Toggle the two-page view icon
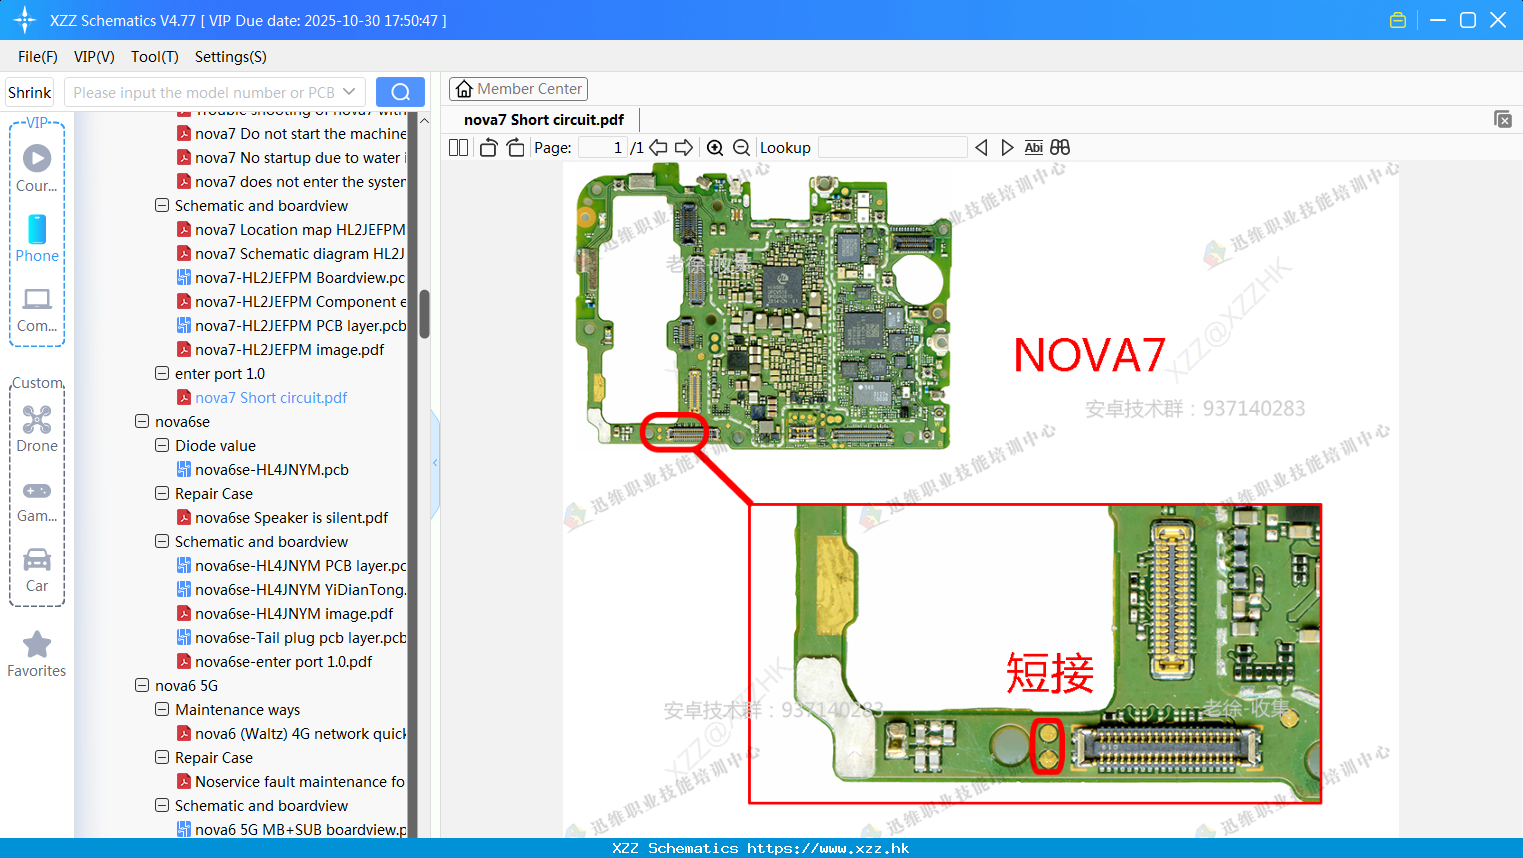This screenshot has width=1523, height=858. [458, 147]
